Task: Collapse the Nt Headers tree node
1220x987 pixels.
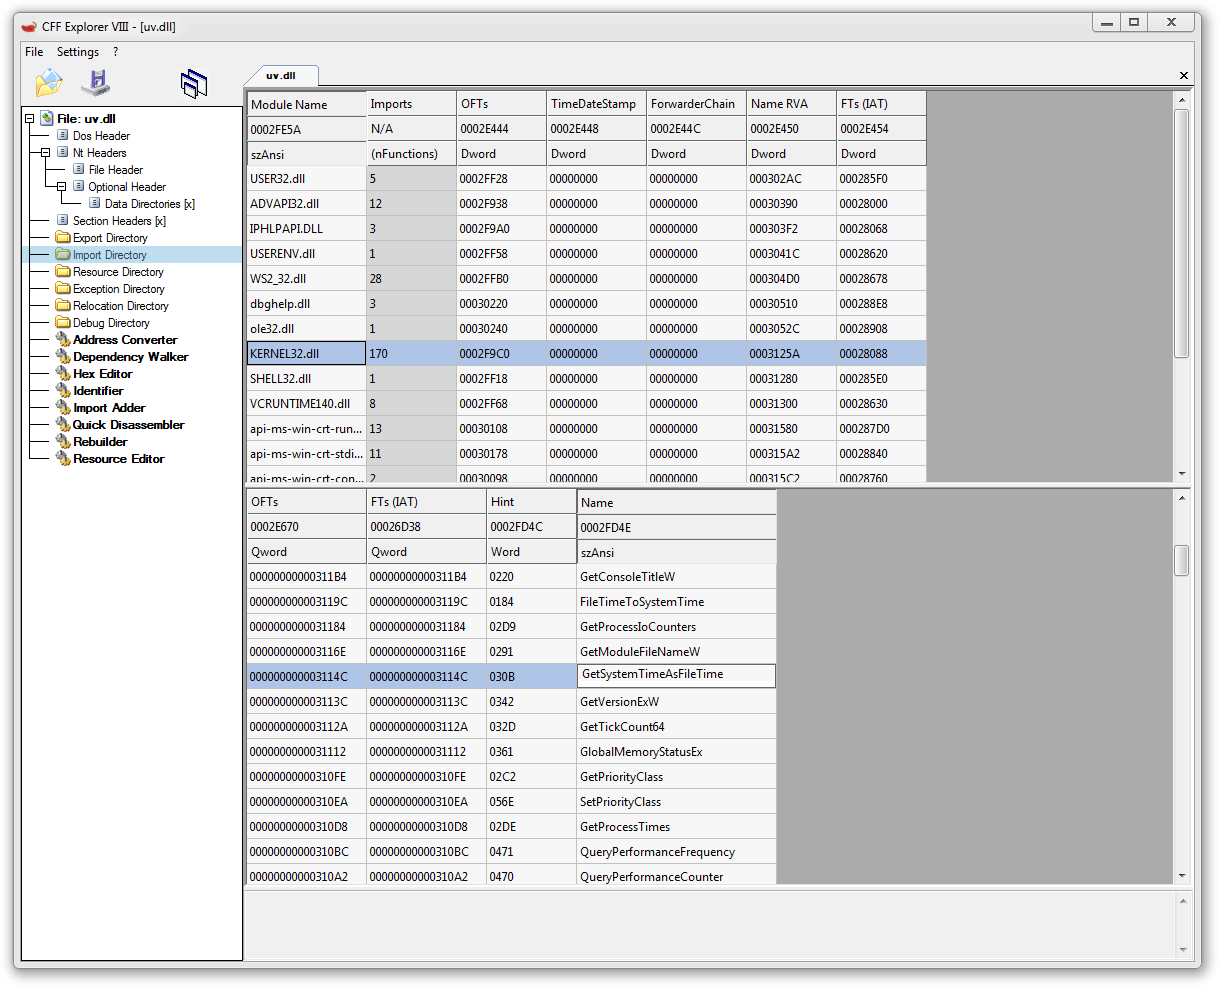Action: (x=45, y=152)
